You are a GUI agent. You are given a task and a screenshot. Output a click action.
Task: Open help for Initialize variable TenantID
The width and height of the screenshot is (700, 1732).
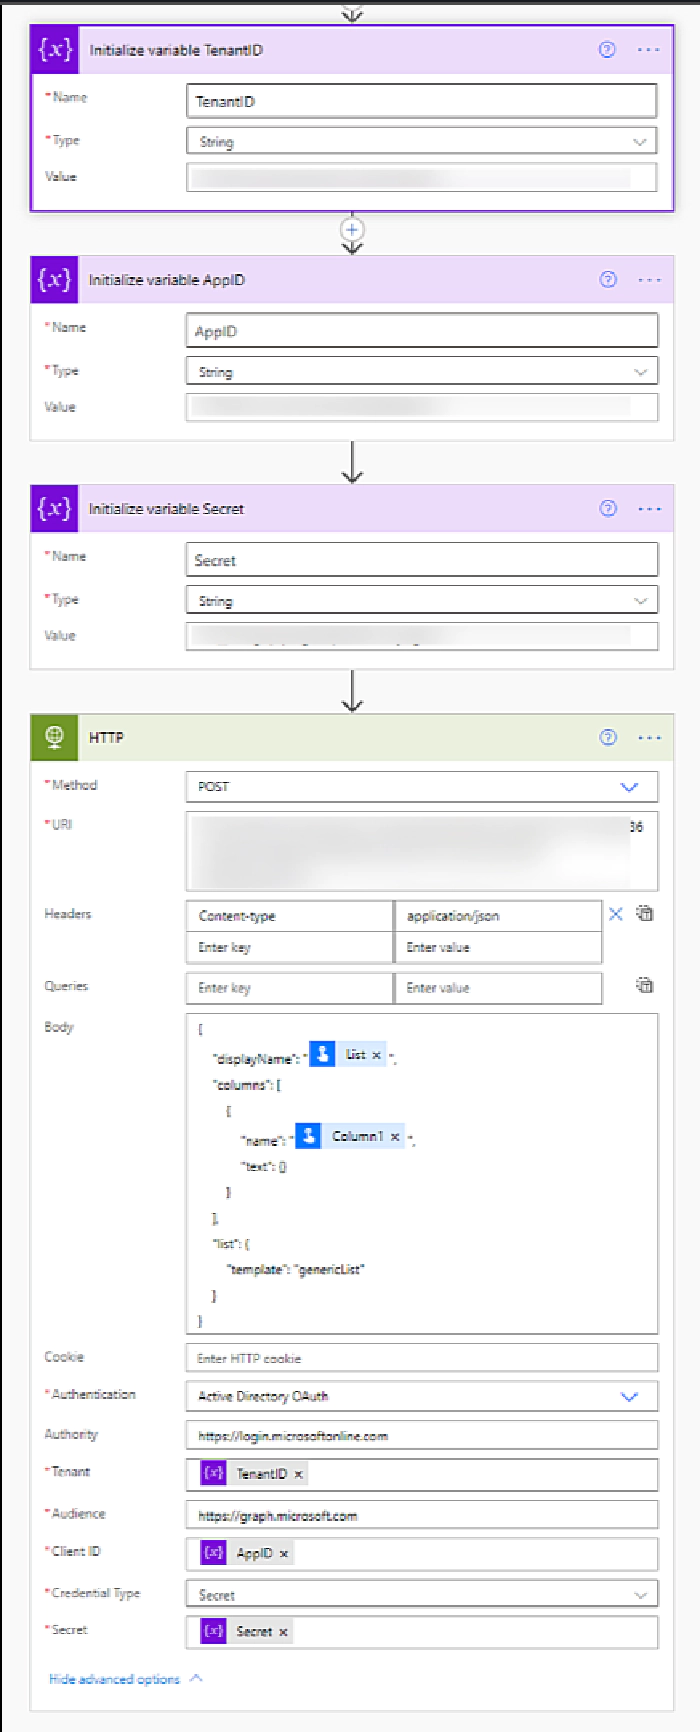click(x=607, y=50)
